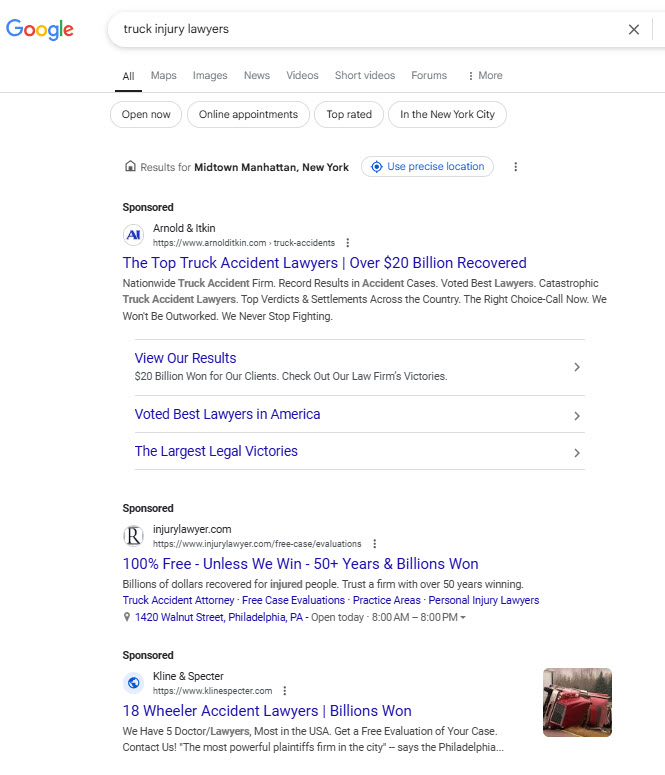Viewport: 665px width, 775px height.
Task: Click the Google logo
Action: [40, 29]
